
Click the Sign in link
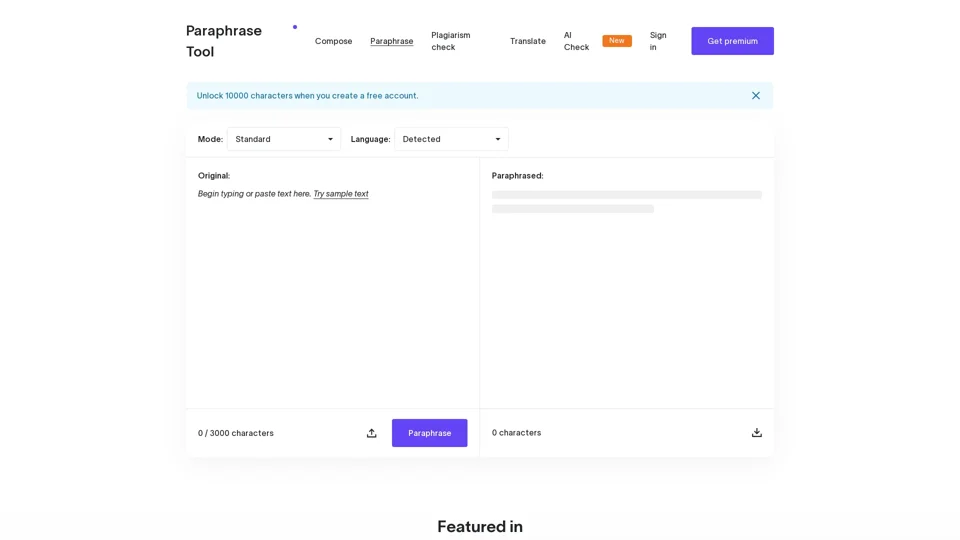(658, 41)
